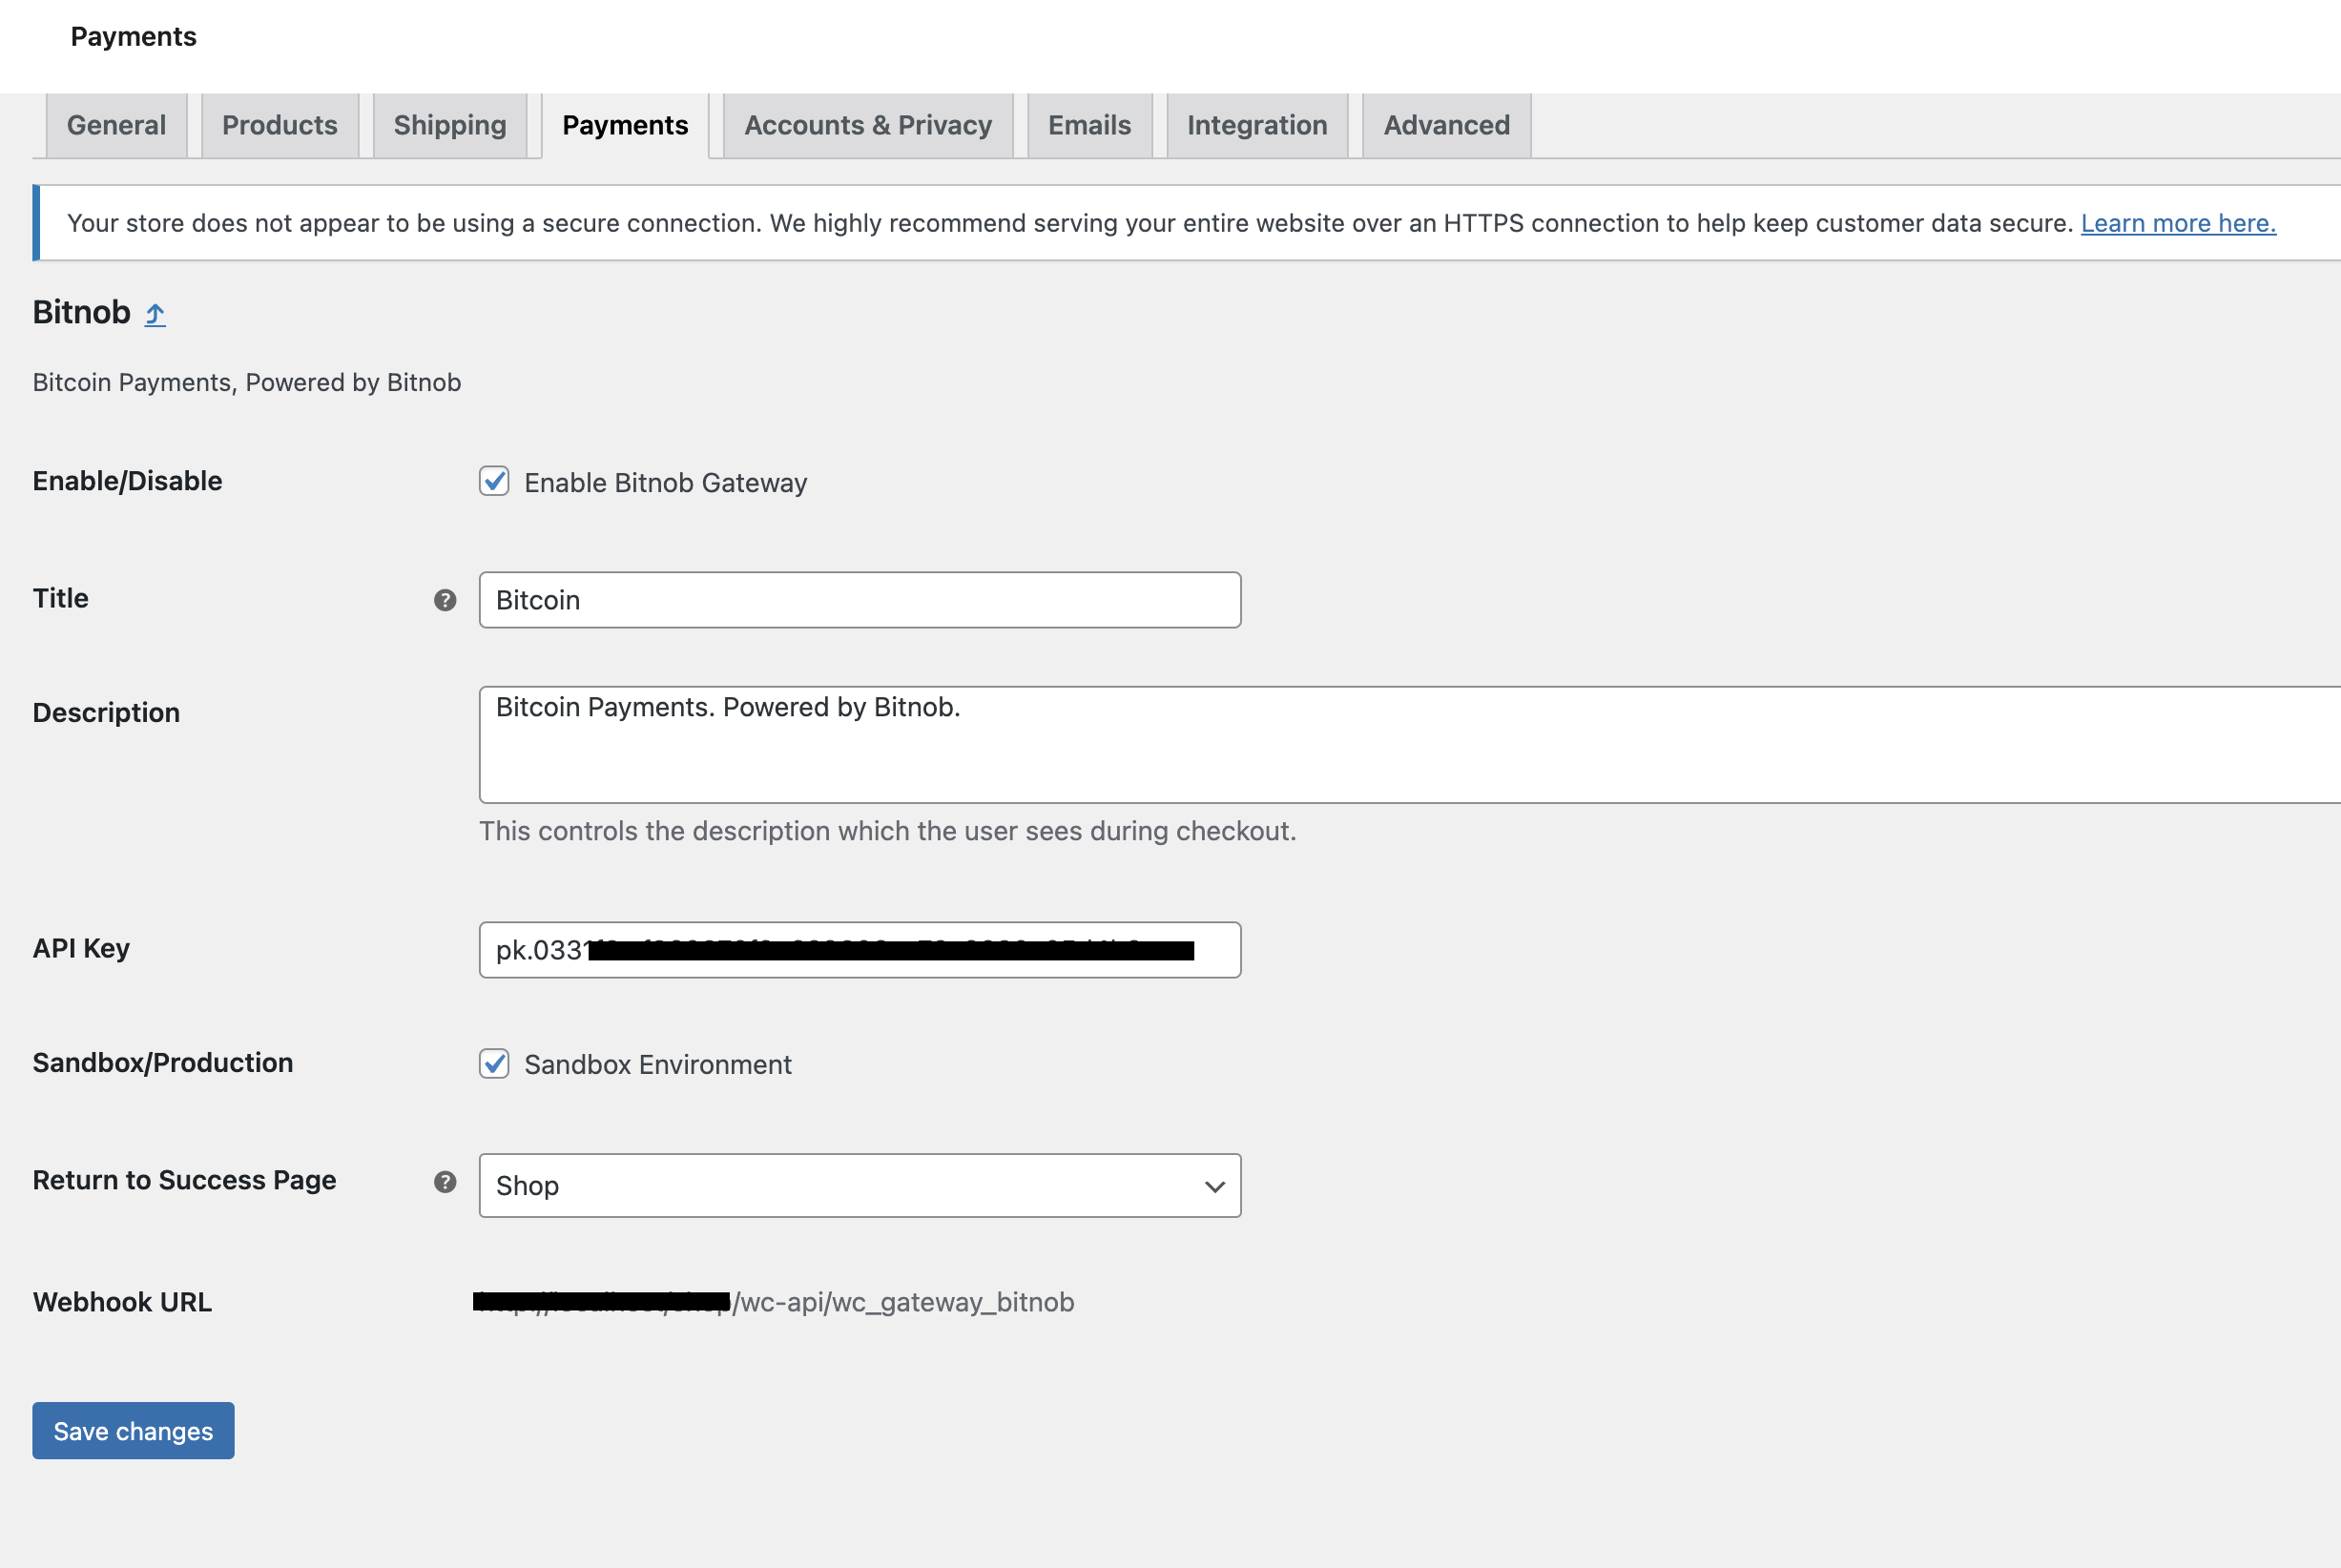Open the Shipping tab

[x=450, y=126]
